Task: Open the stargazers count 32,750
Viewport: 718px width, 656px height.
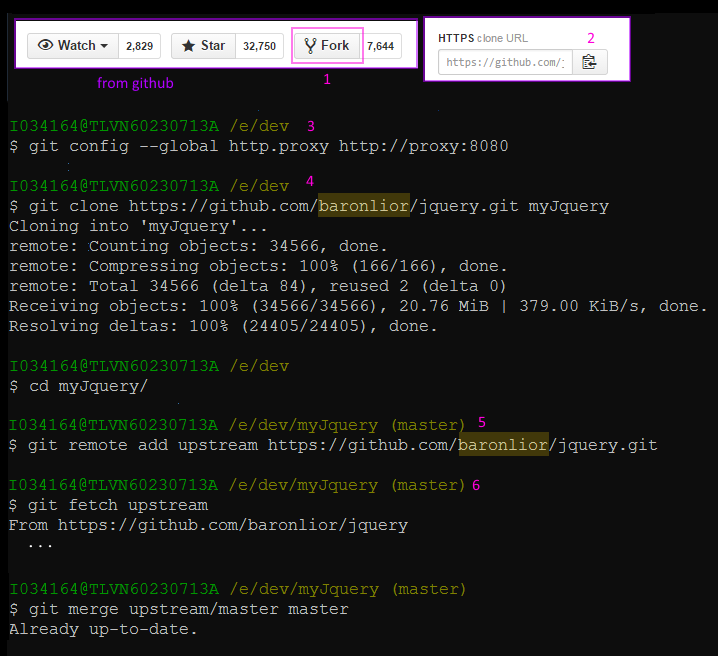Action: 259,46
